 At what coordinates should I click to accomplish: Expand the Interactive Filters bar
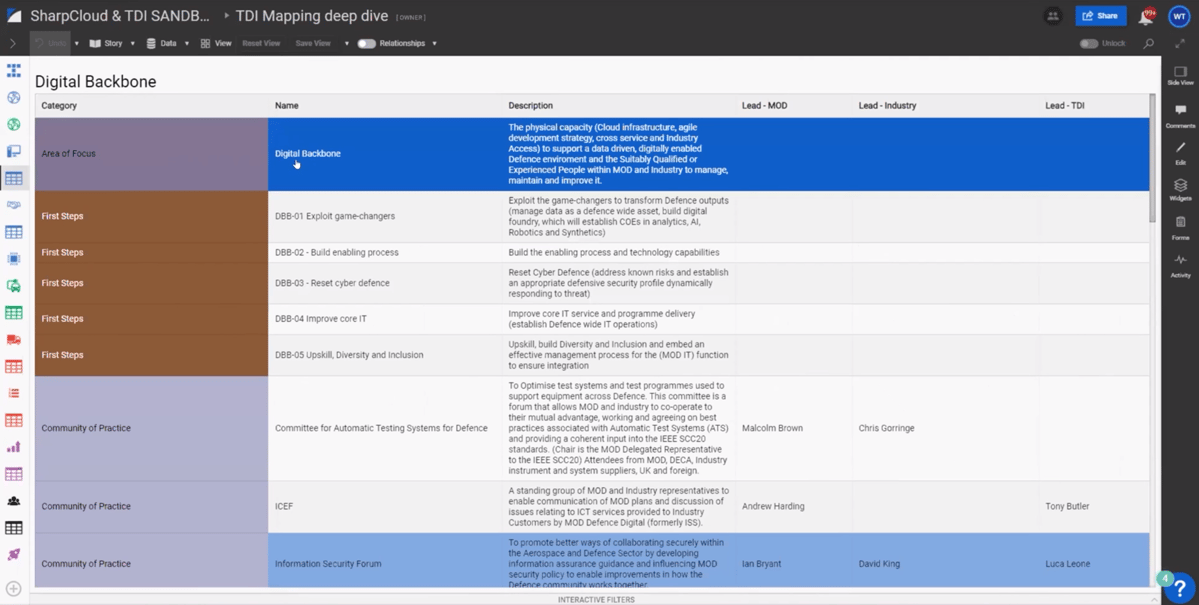(x=596, y=600)
